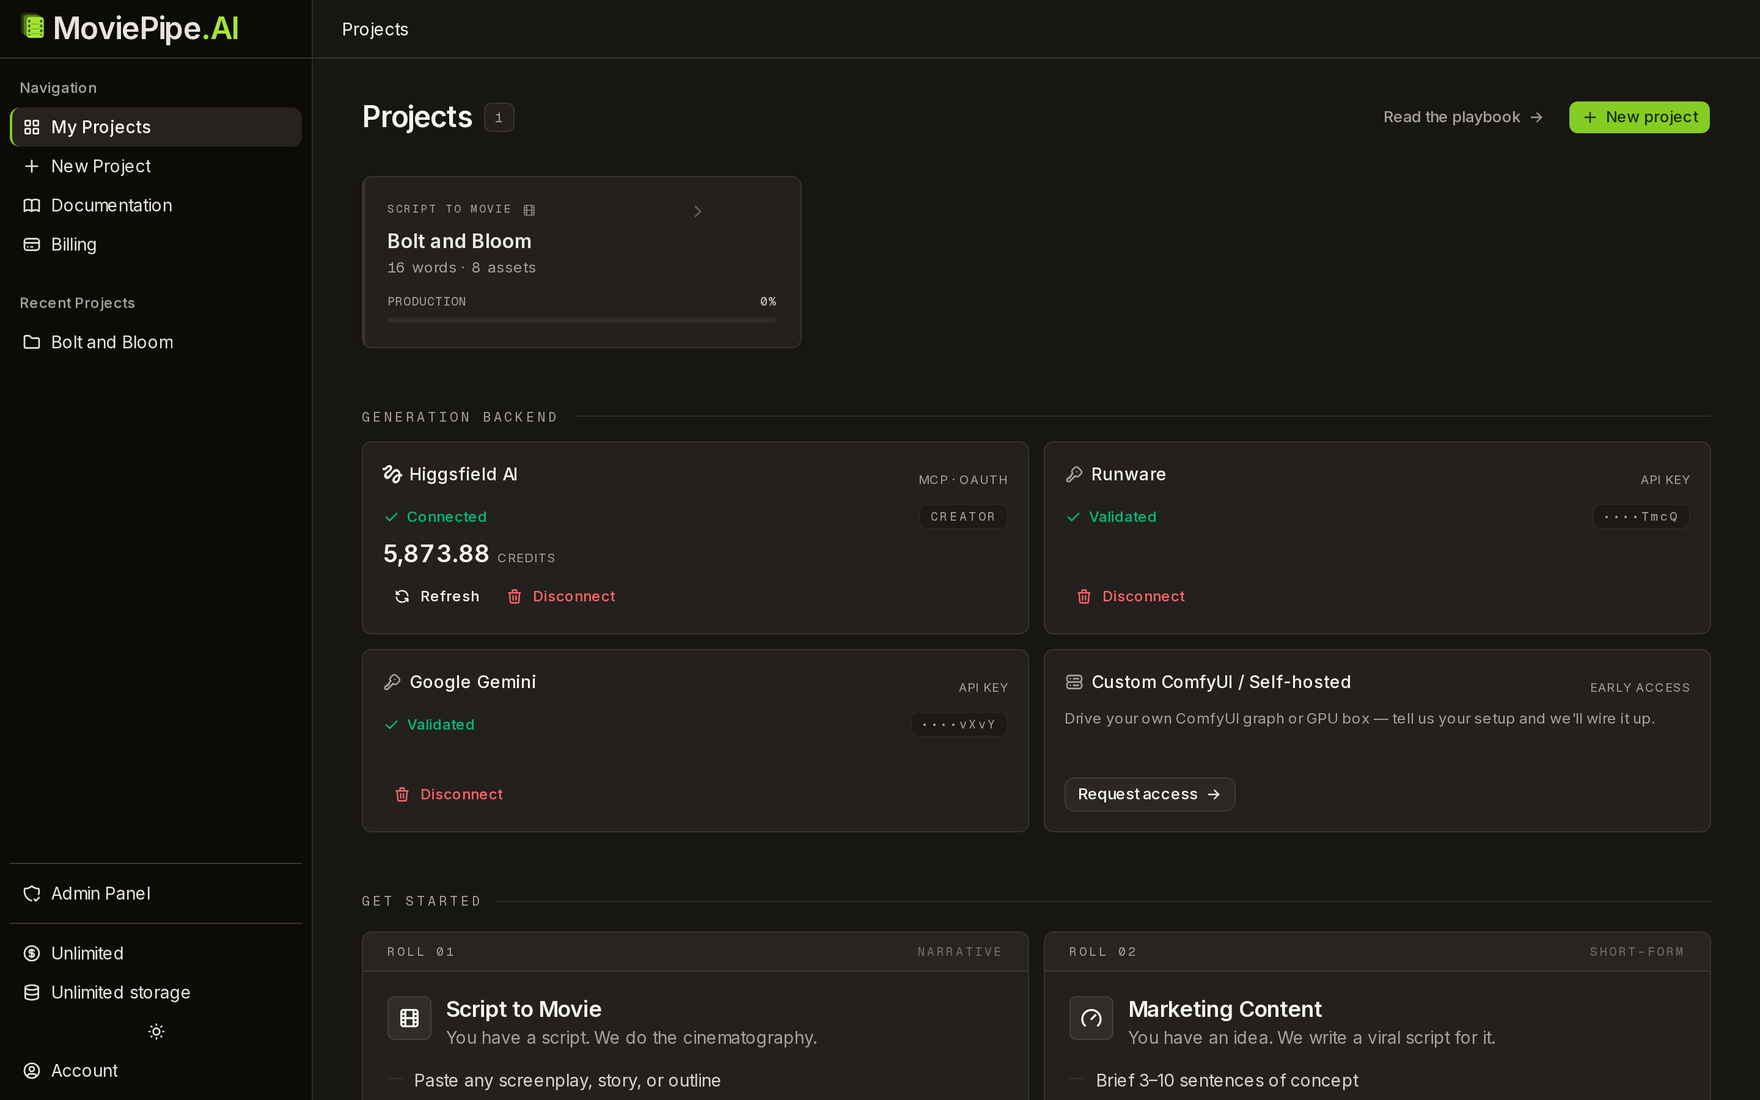Screen dimensions: 1760x1100
Task: Click the masked Runware API key TmcQ
Action: click(1641, 517)
